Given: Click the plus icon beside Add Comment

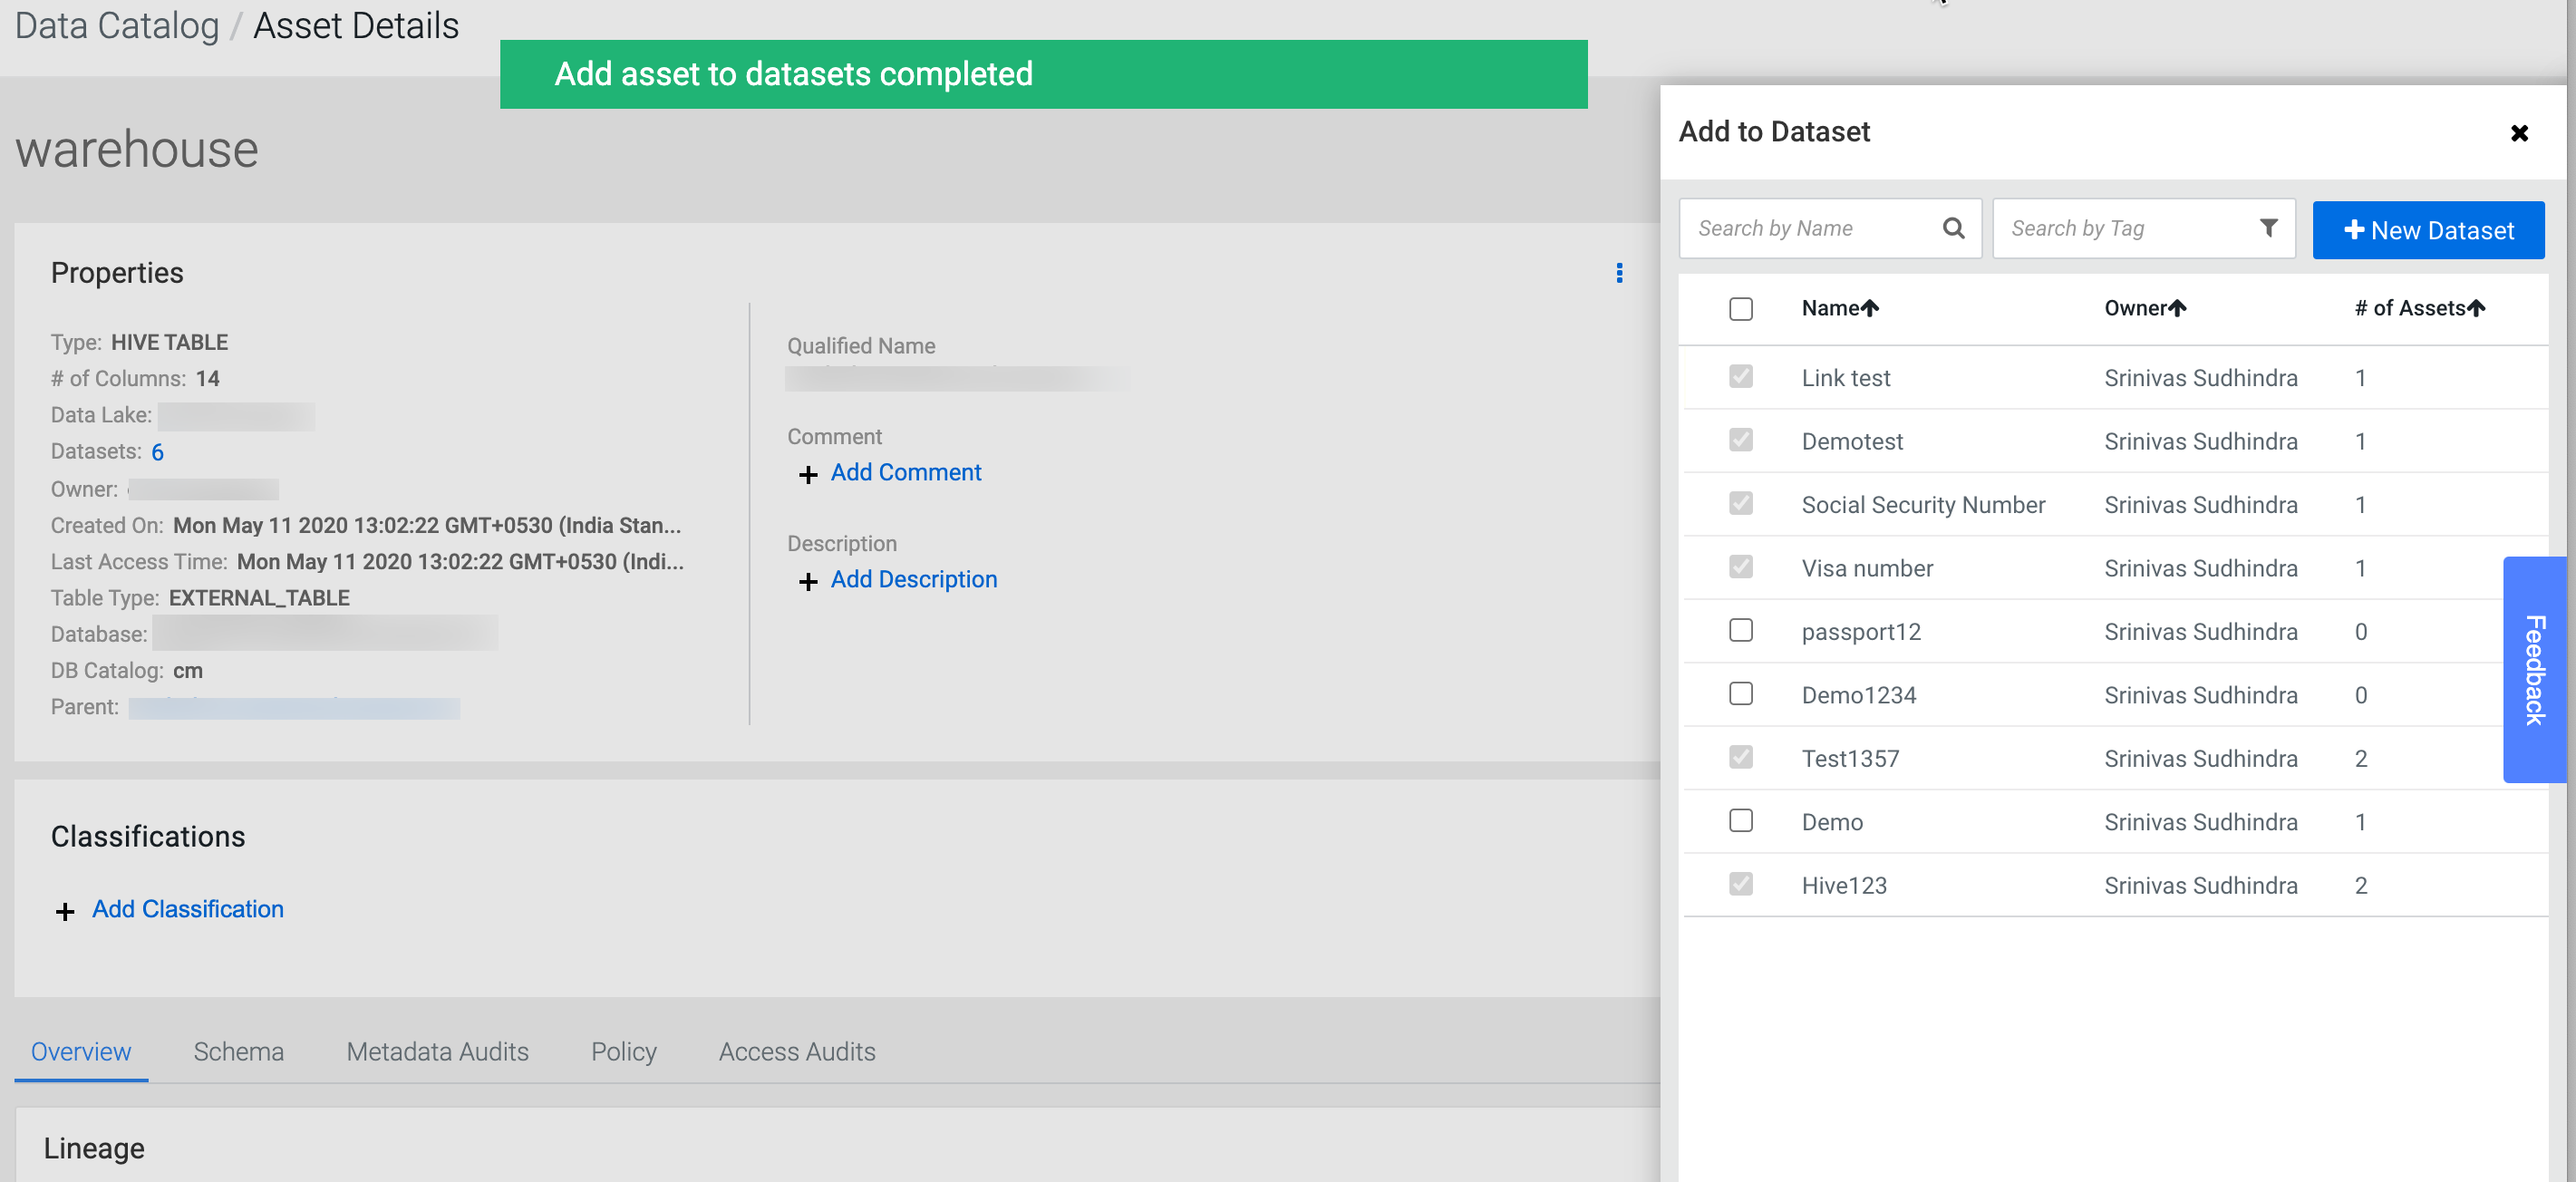Looking at the screenshot, I should click(808, 474).
